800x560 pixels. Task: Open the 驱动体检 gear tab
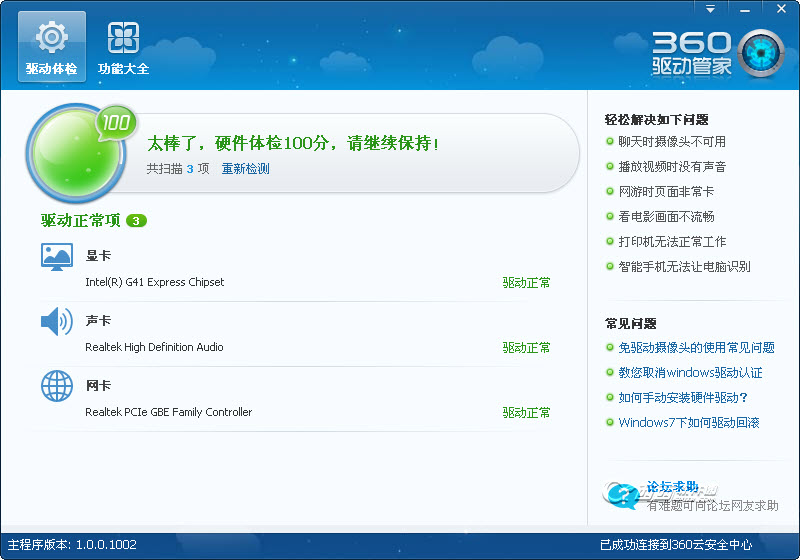[x=51, y=47]
